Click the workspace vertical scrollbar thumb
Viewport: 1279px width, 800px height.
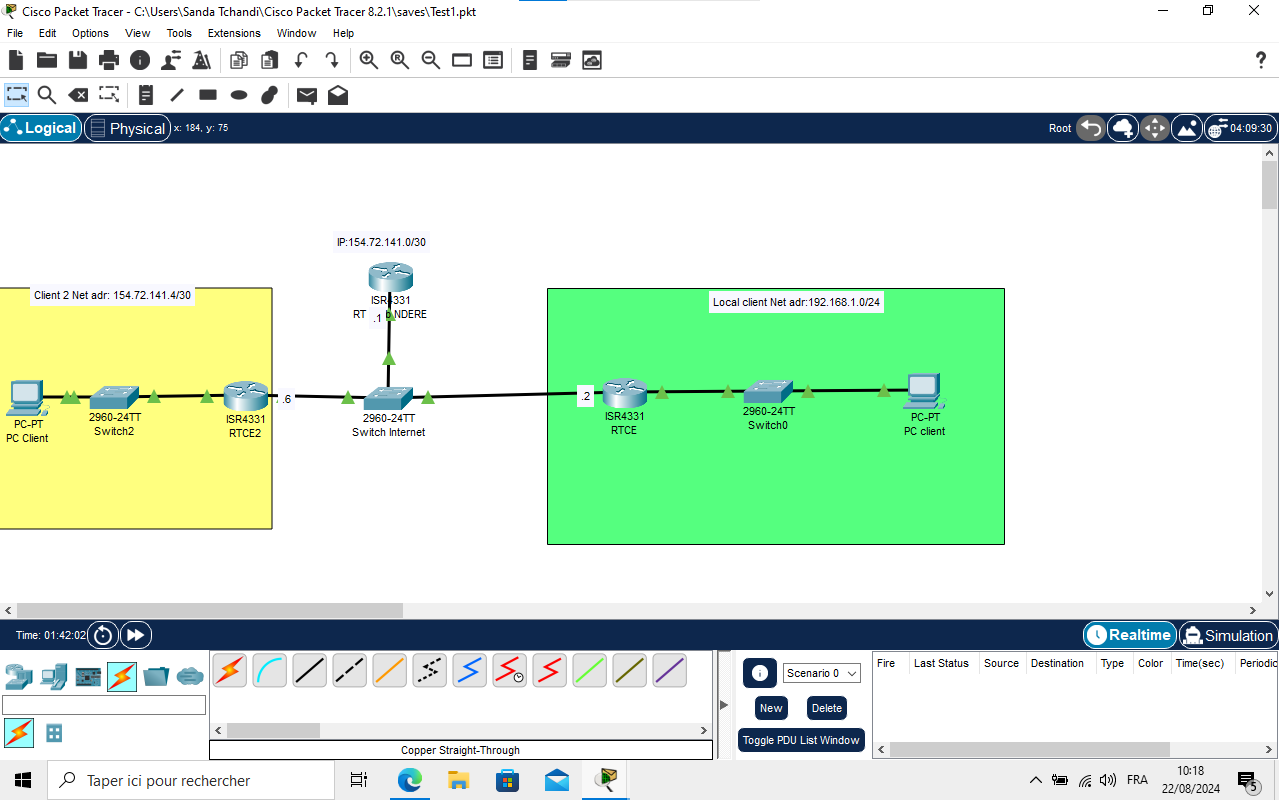tap(1270, 186)
